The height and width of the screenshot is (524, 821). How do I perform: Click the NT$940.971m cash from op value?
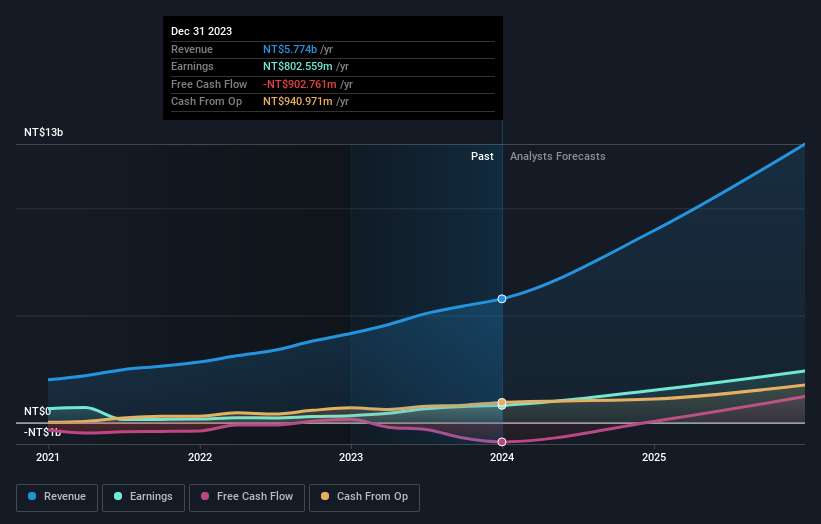click(x=297, y=102)
